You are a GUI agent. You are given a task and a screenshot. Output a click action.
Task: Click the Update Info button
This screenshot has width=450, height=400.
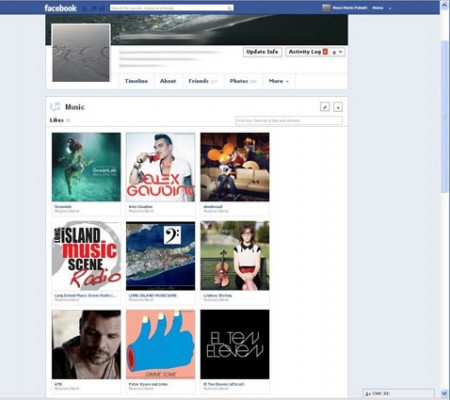click(x=262, y=52)
